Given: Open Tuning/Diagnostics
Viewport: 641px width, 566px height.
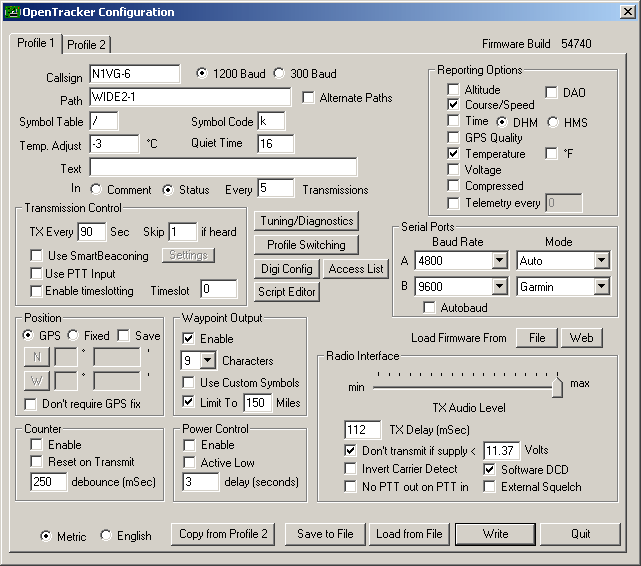Looking at the screenshot, I should [x=307, y=221].
